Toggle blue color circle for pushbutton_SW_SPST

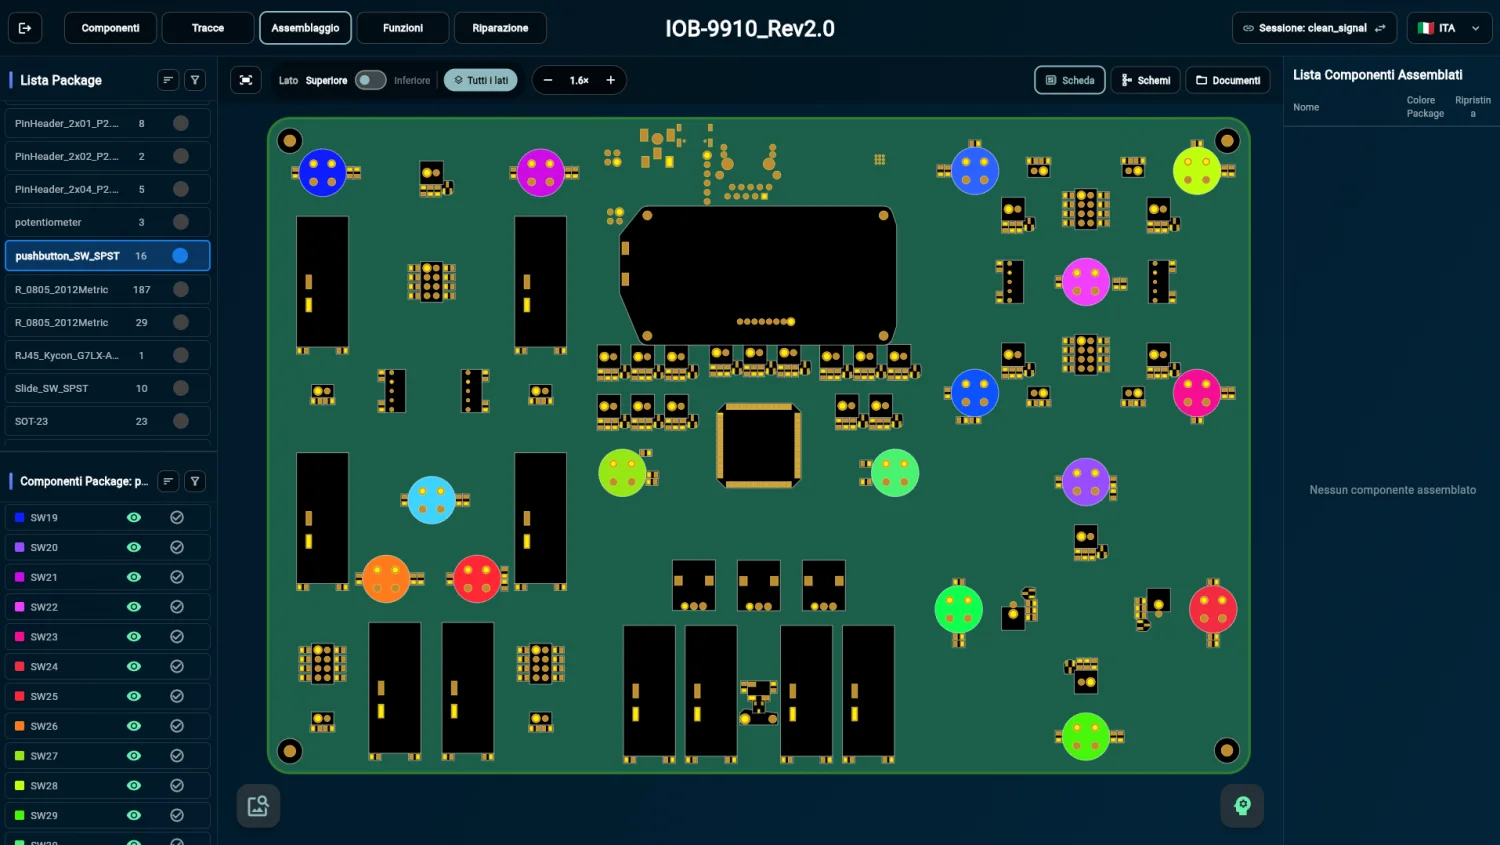coord(180,256)
